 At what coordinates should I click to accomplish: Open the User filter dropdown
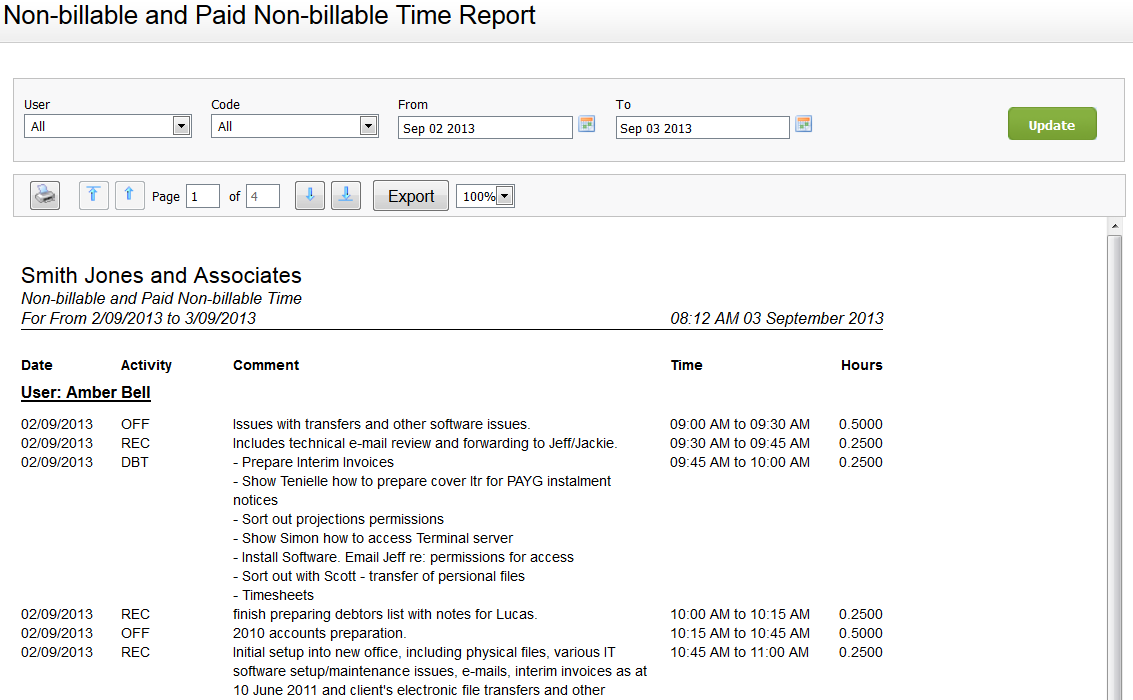coord(182,125)
